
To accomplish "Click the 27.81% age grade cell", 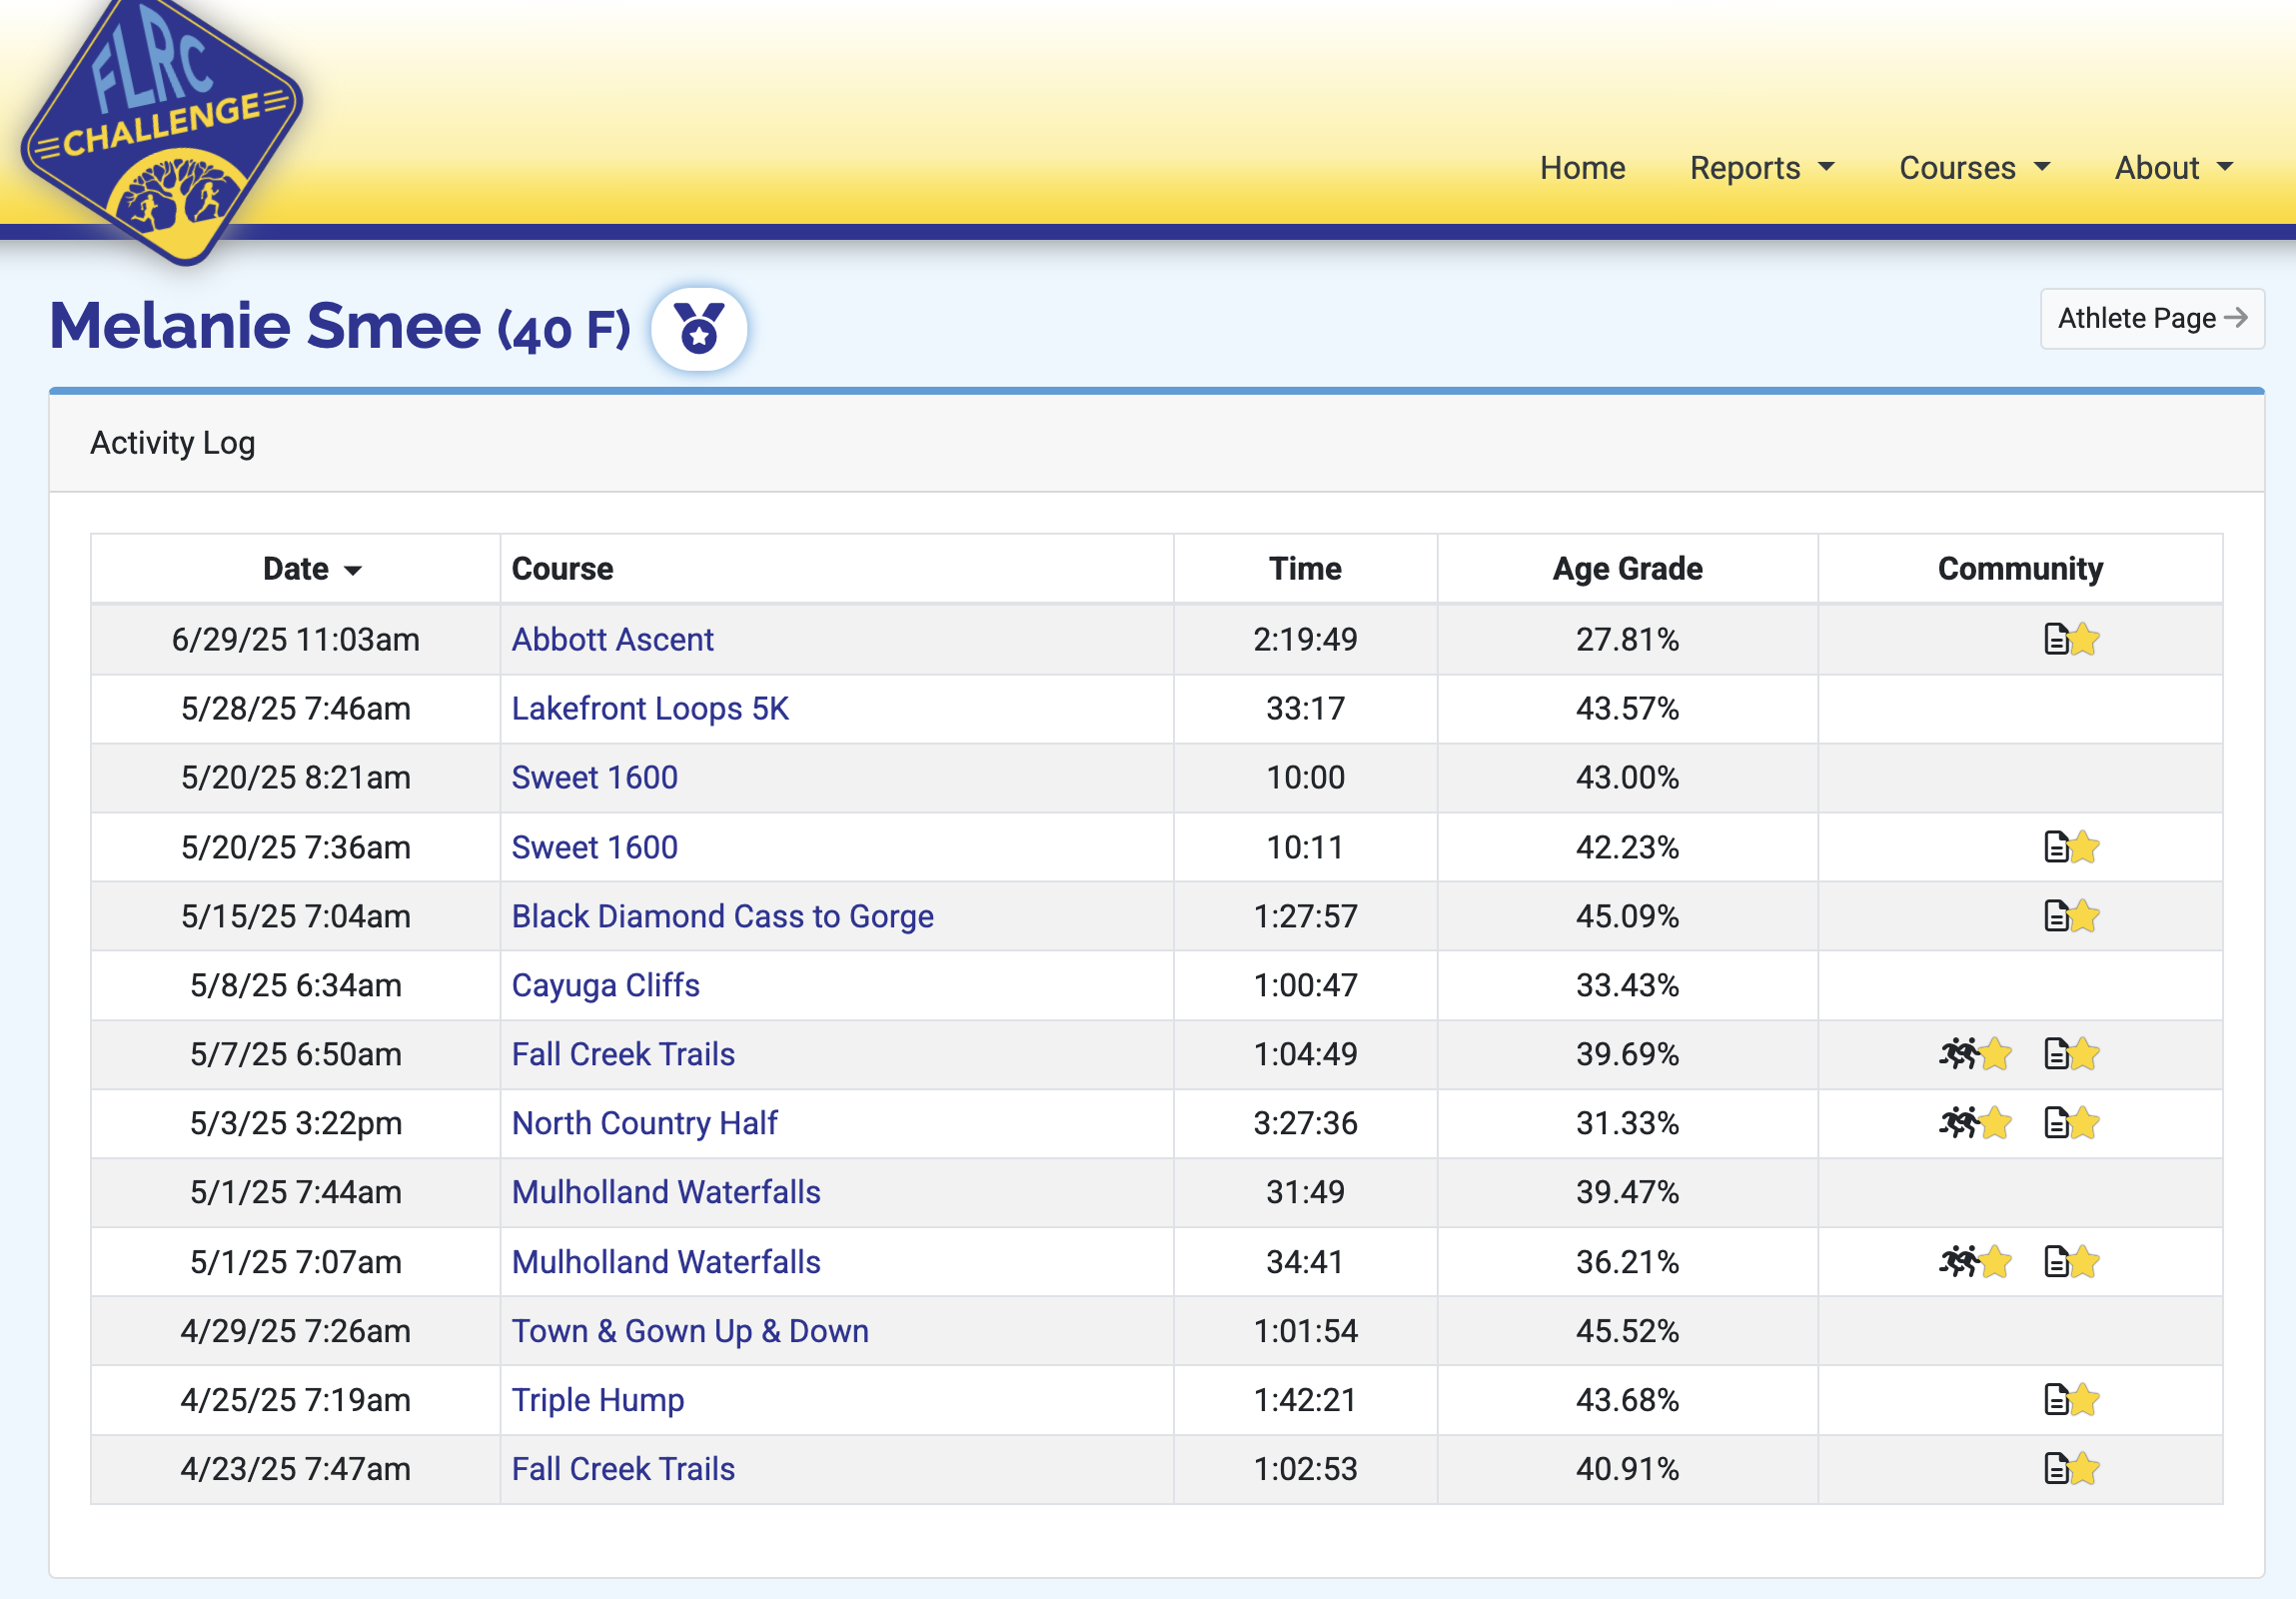I will click(x=1627, y=639).
